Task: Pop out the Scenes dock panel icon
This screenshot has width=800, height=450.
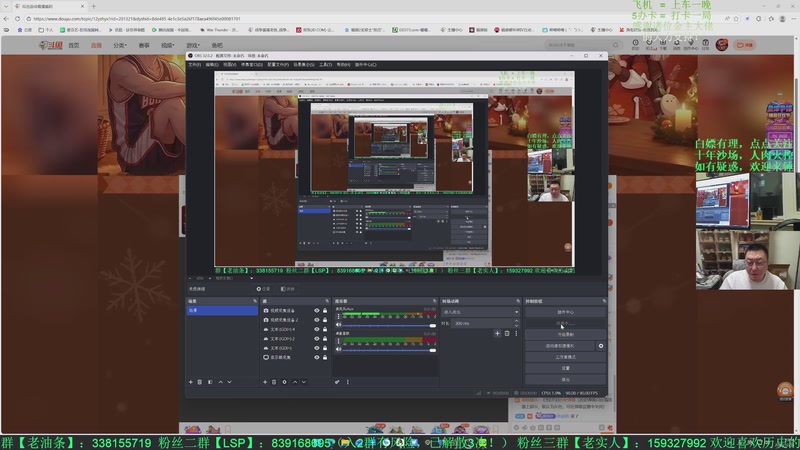Action: [255, 301]
